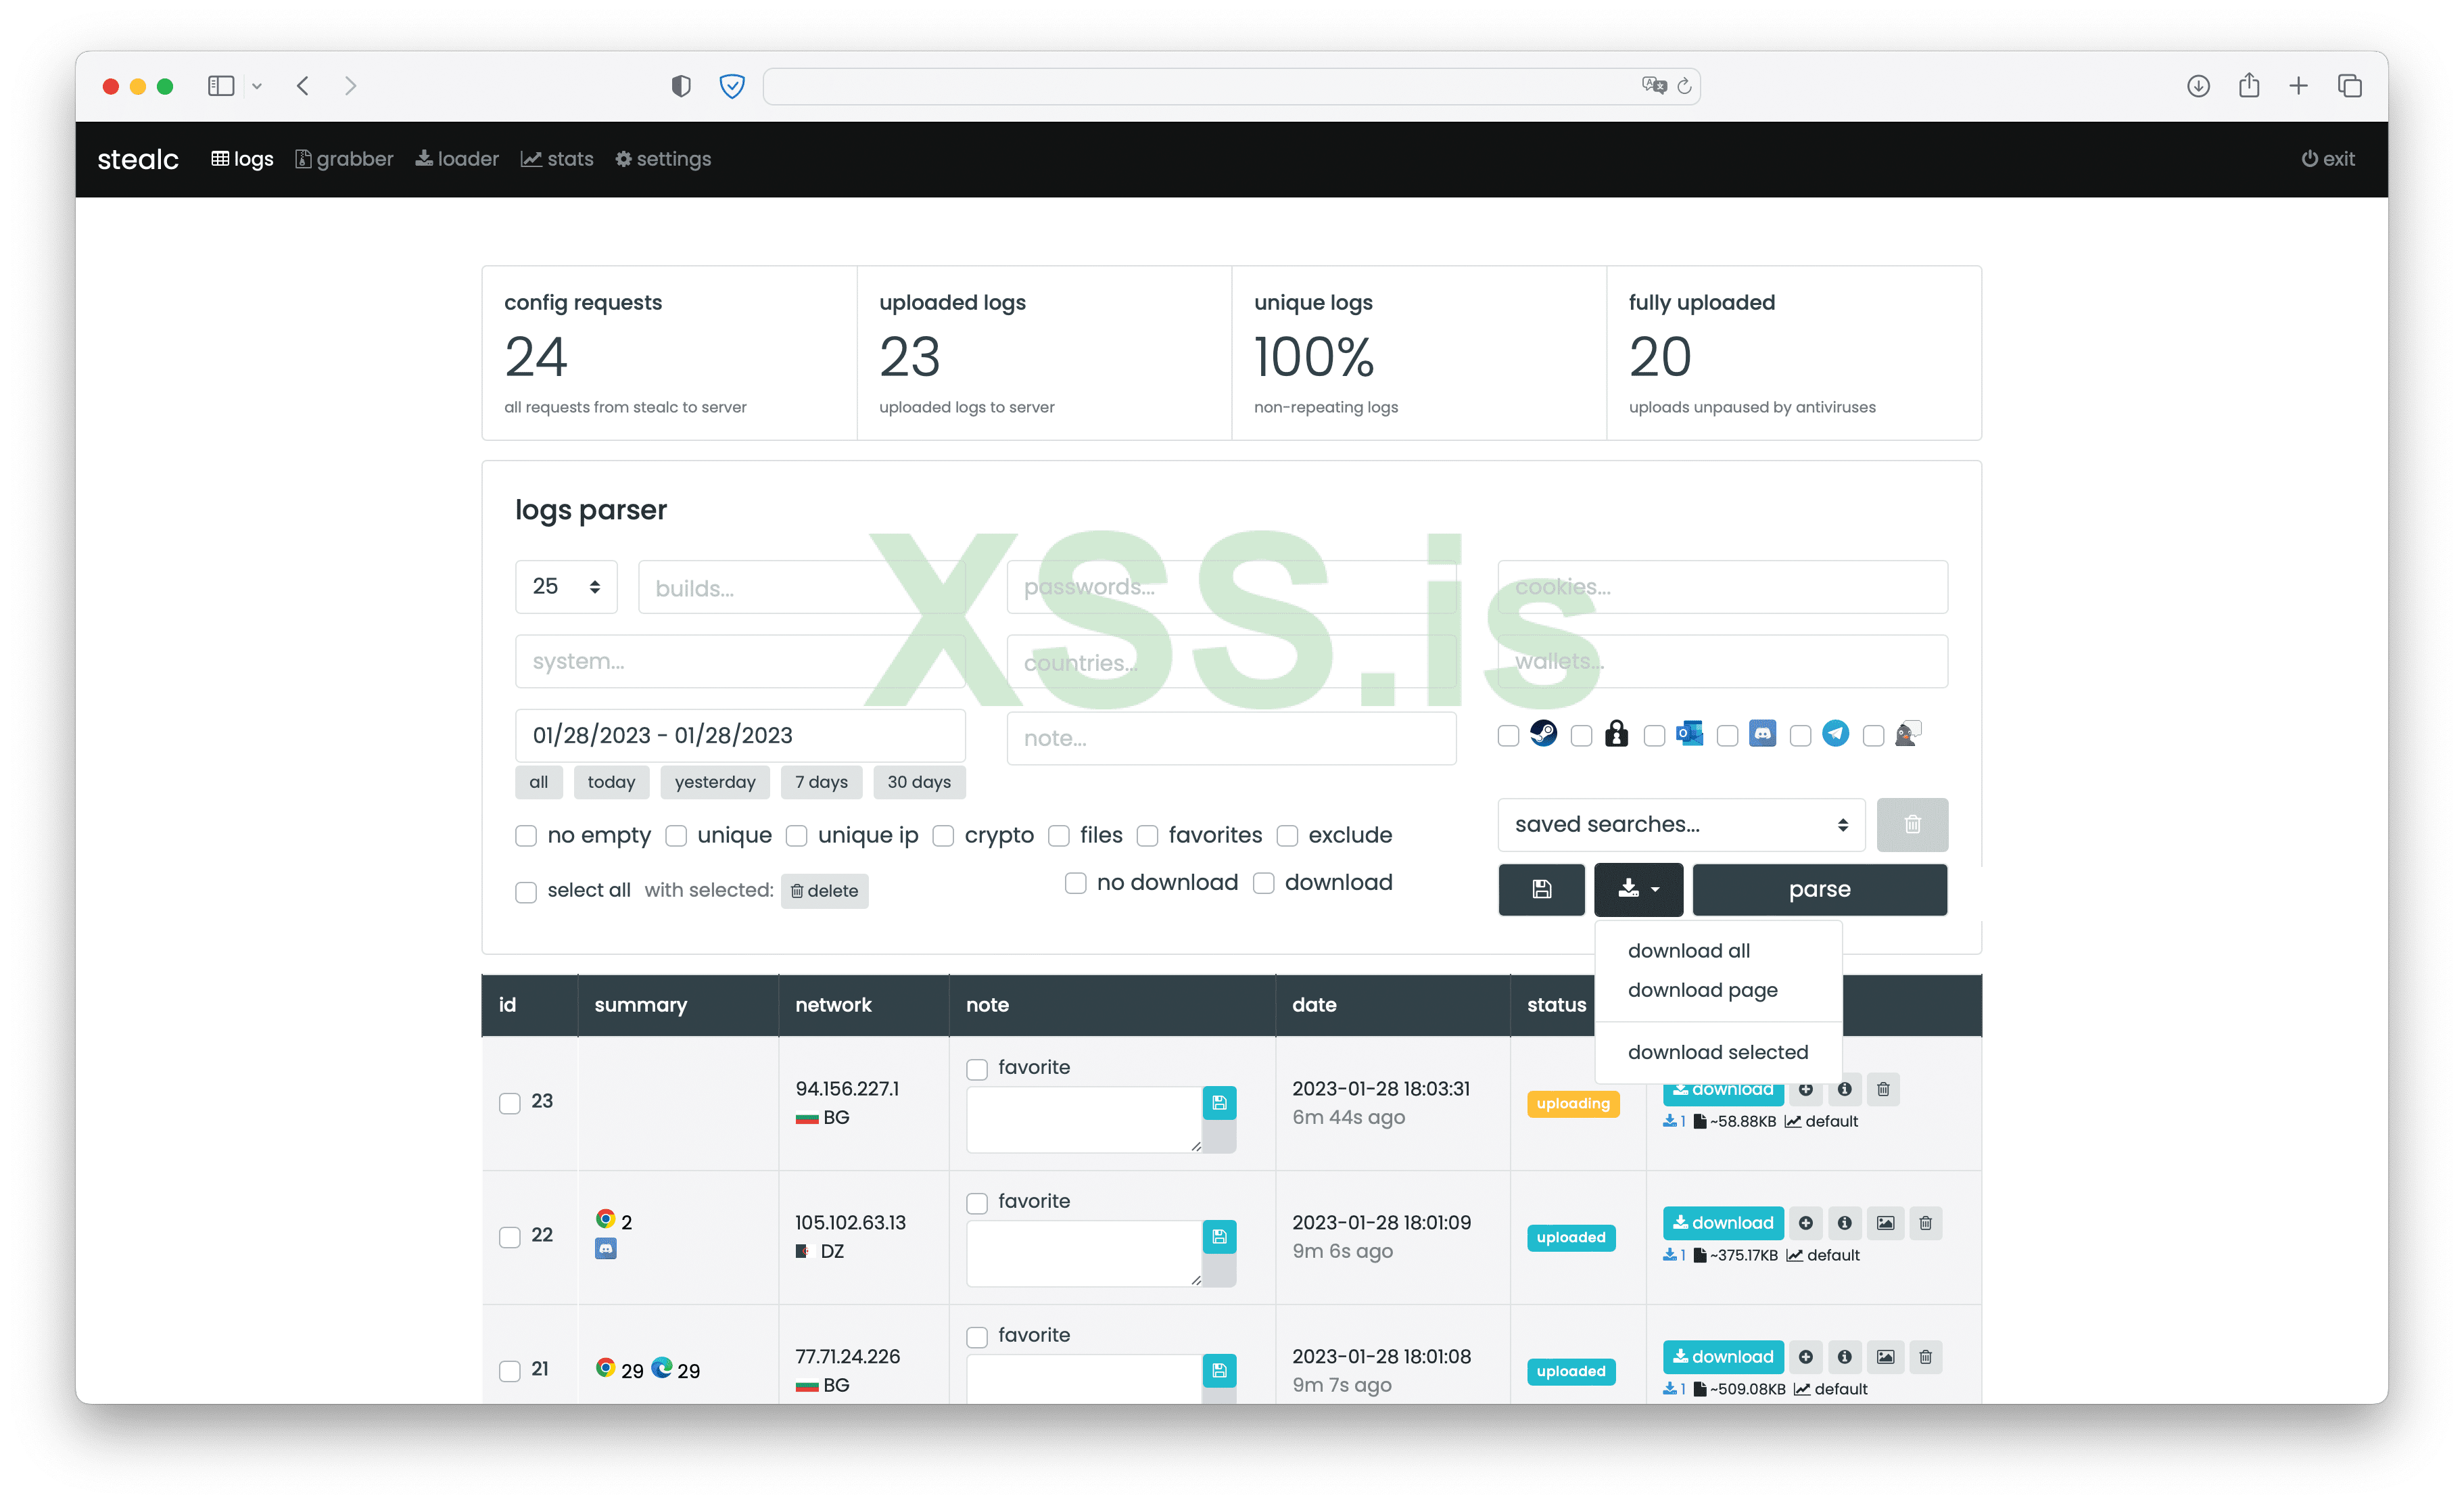
Task: Open the 'saved searches...' dropdown
Action: (1680, 824)
